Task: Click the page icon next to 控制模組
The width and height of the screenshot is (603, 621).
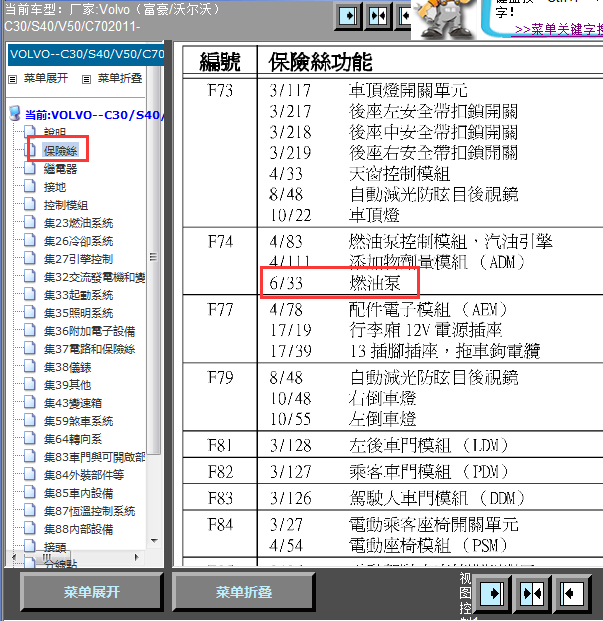Action: 30,204
